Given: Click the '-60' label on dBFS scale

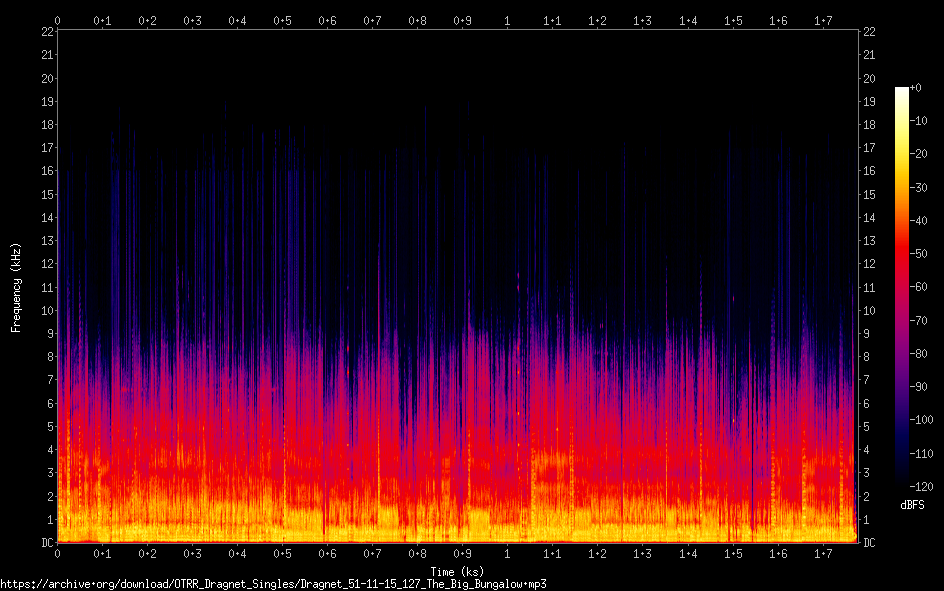Looking at the screenshot, I should (920, 286).
